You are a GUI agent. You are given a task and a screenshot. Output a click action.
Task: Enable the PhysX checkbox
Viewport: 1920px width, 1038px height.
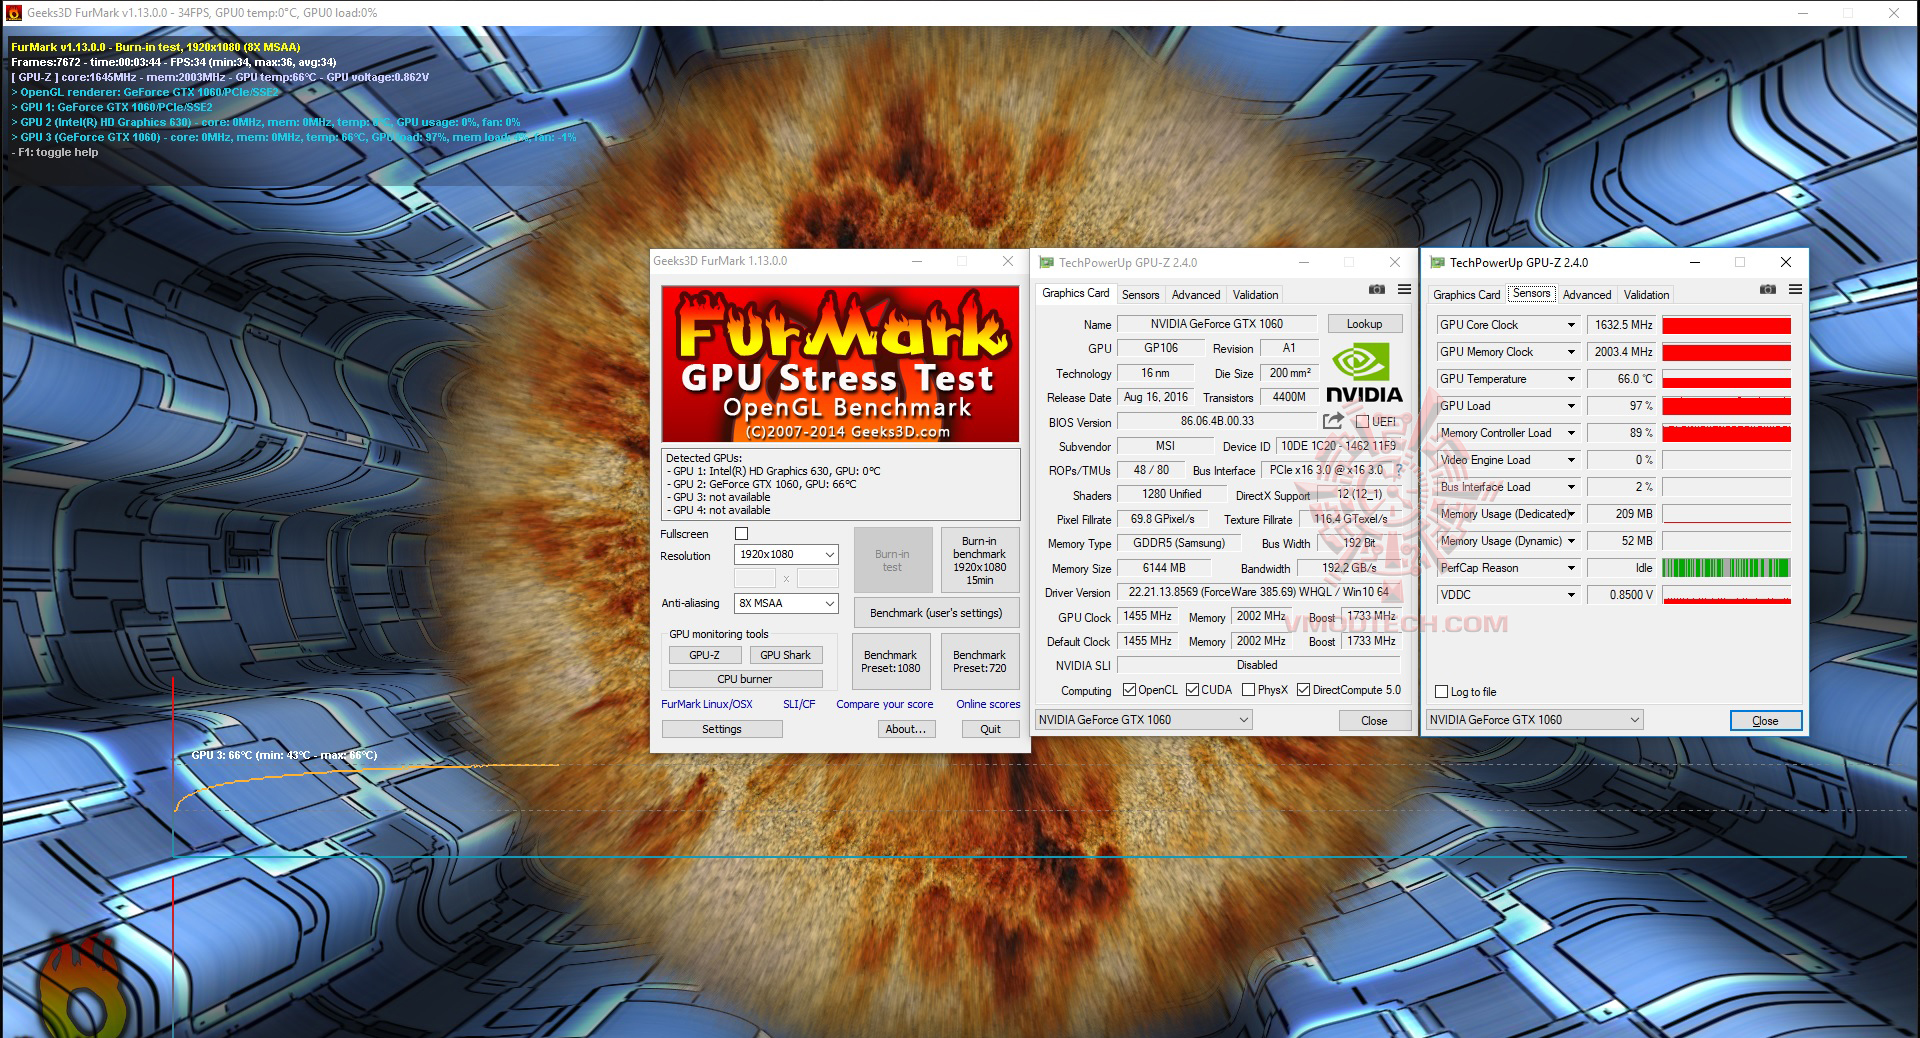pos(1249,689)
